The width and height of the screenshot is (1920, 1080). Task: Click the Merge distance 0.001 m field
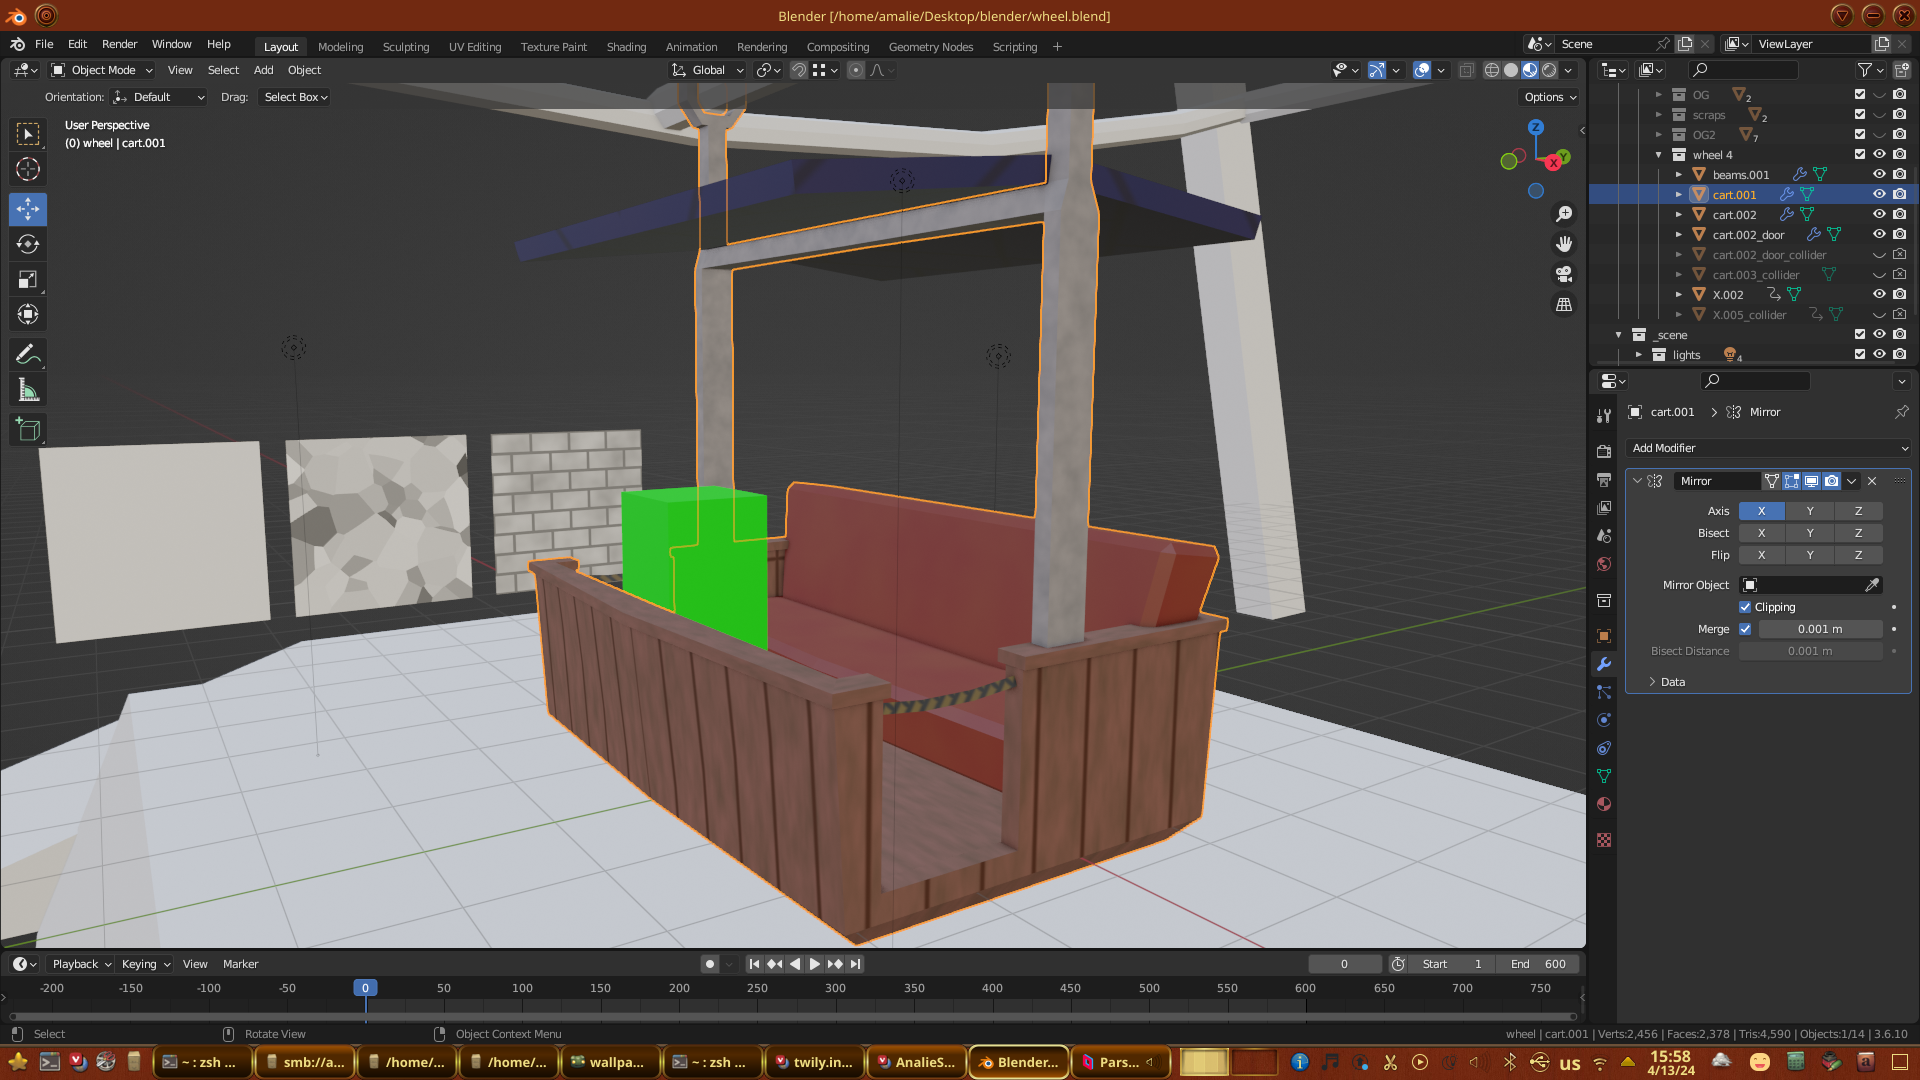[x=1819, y=629]
